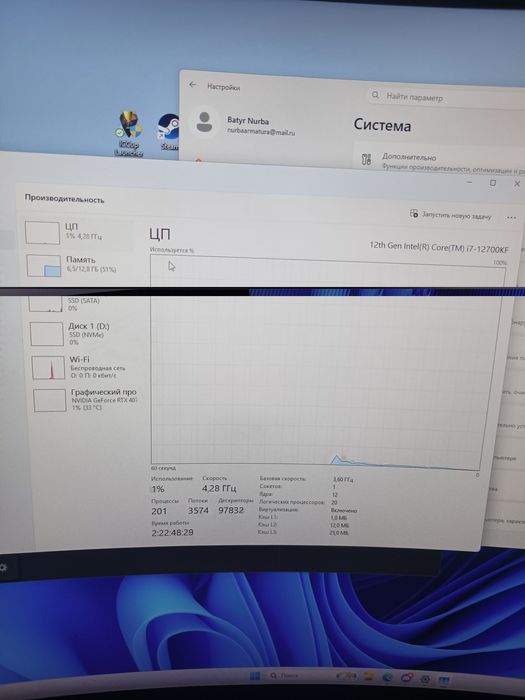Click the Wi-Fi mini graph thumbnail

[x=48, y=368]
